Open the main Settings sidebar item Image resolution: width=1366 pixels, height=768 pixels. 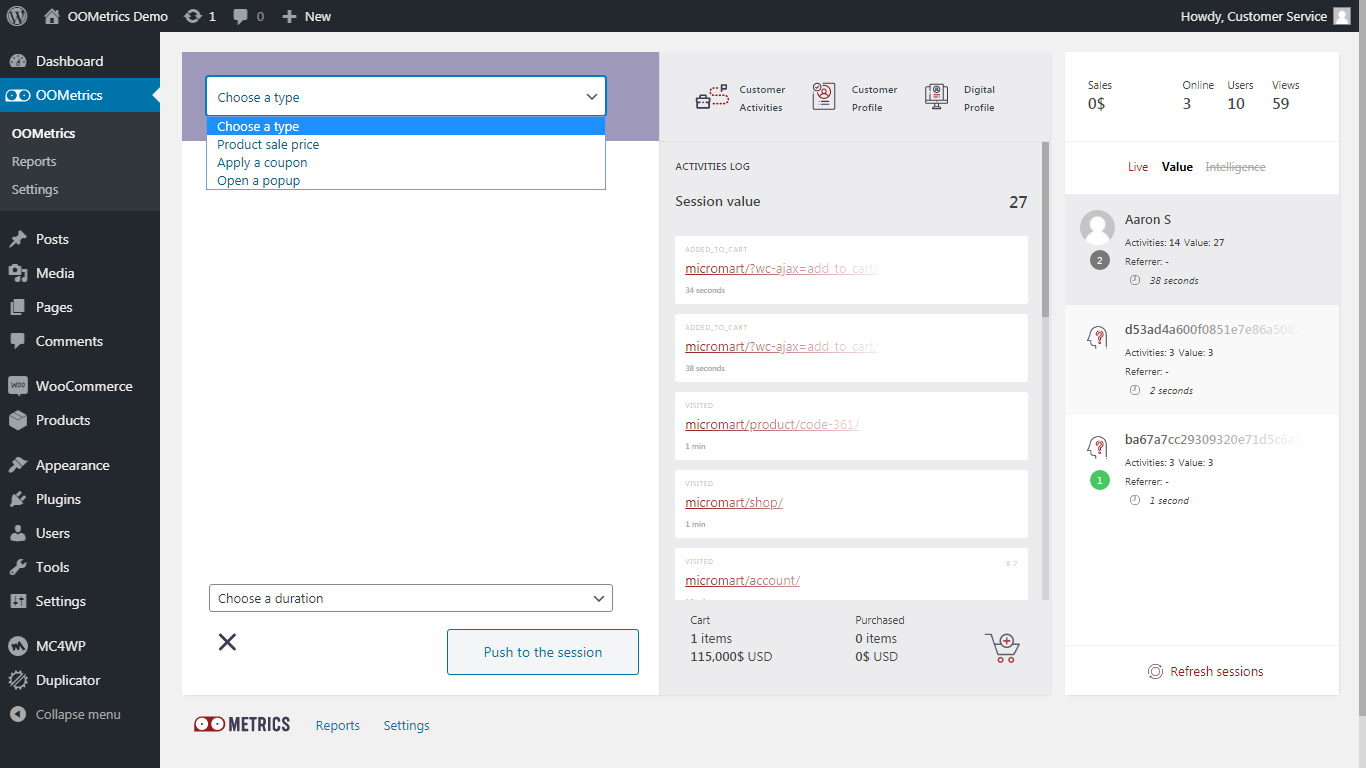(x=80, y=601)
